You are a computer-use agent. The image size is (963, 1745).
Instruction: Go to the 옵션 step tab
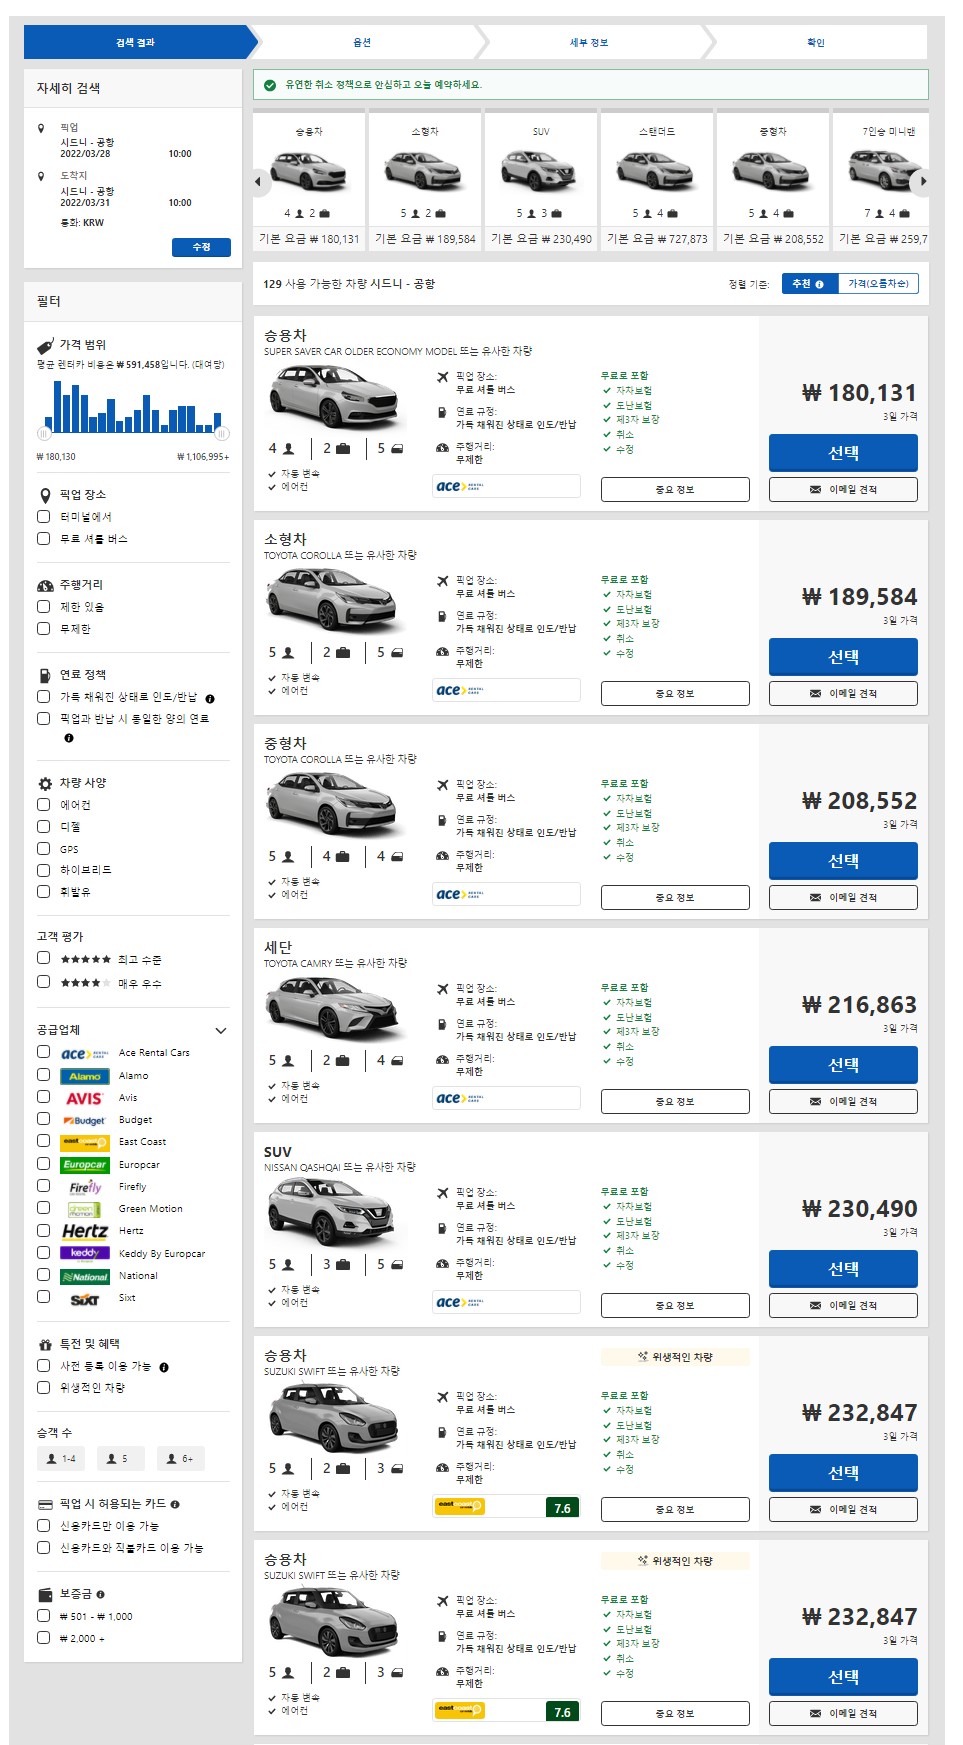pyautogui.click(x=362, y=42)
